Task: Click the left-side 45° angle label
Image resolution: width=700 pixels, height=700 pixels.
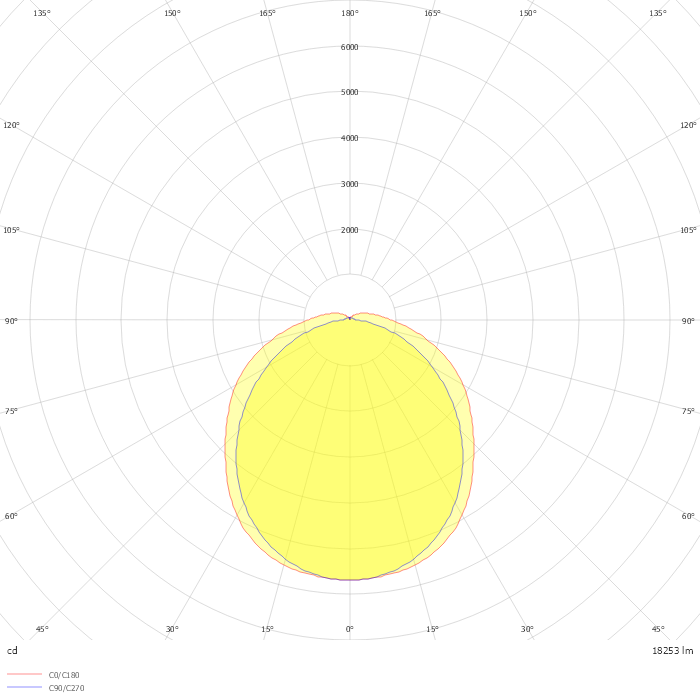Action: pyautogui.click(x=42, y=629)
